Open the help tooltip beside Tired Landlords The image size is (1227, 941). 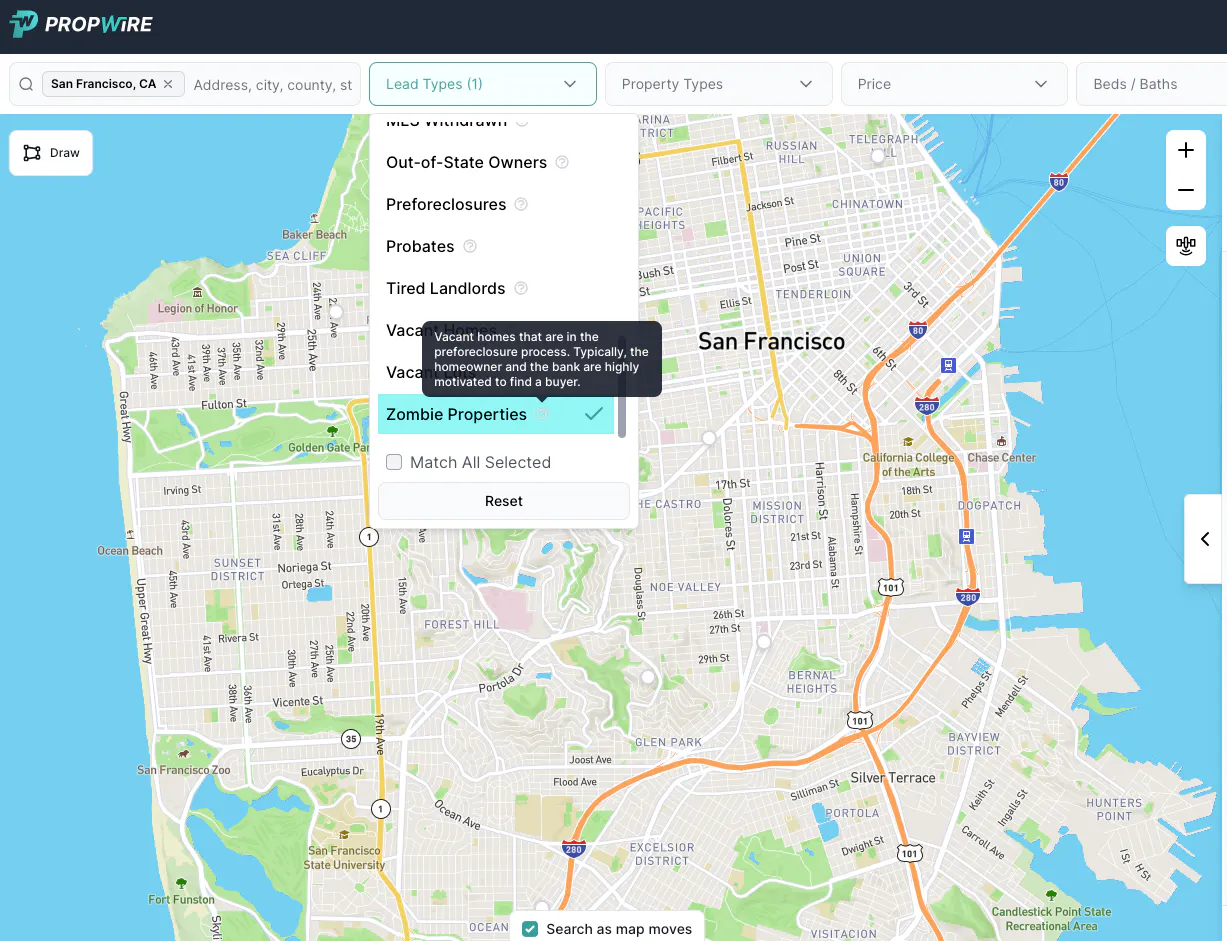coord(521,288)
